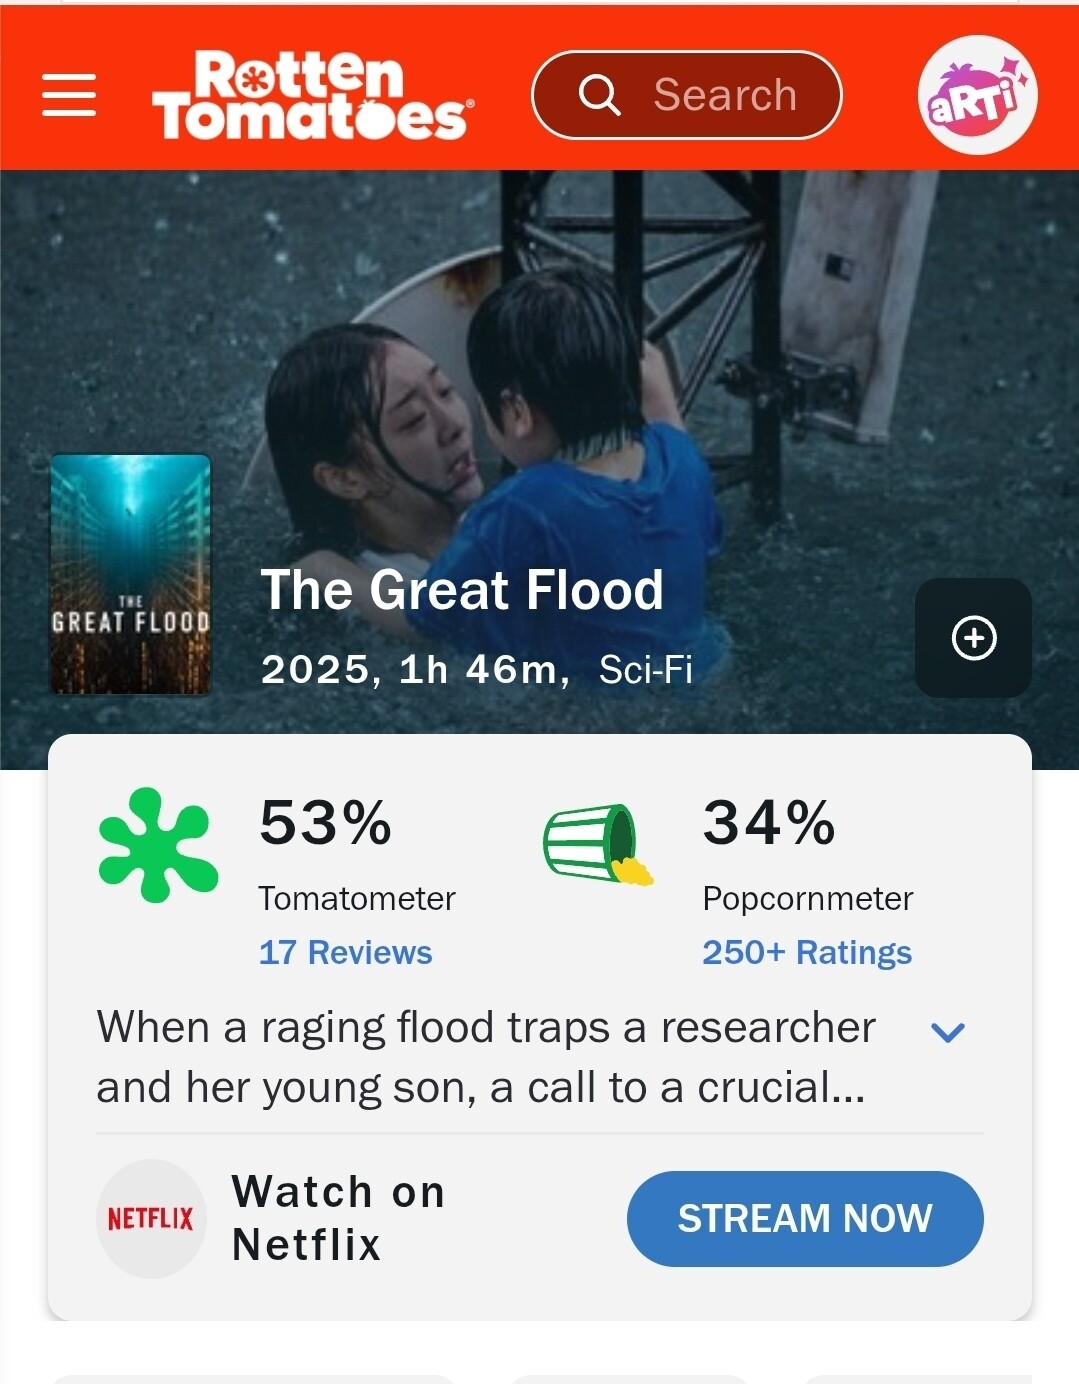Click the 53% Tomatometer score
Image resolution: width=1079 pixels, height=1384 pixels.
point(325,822)
